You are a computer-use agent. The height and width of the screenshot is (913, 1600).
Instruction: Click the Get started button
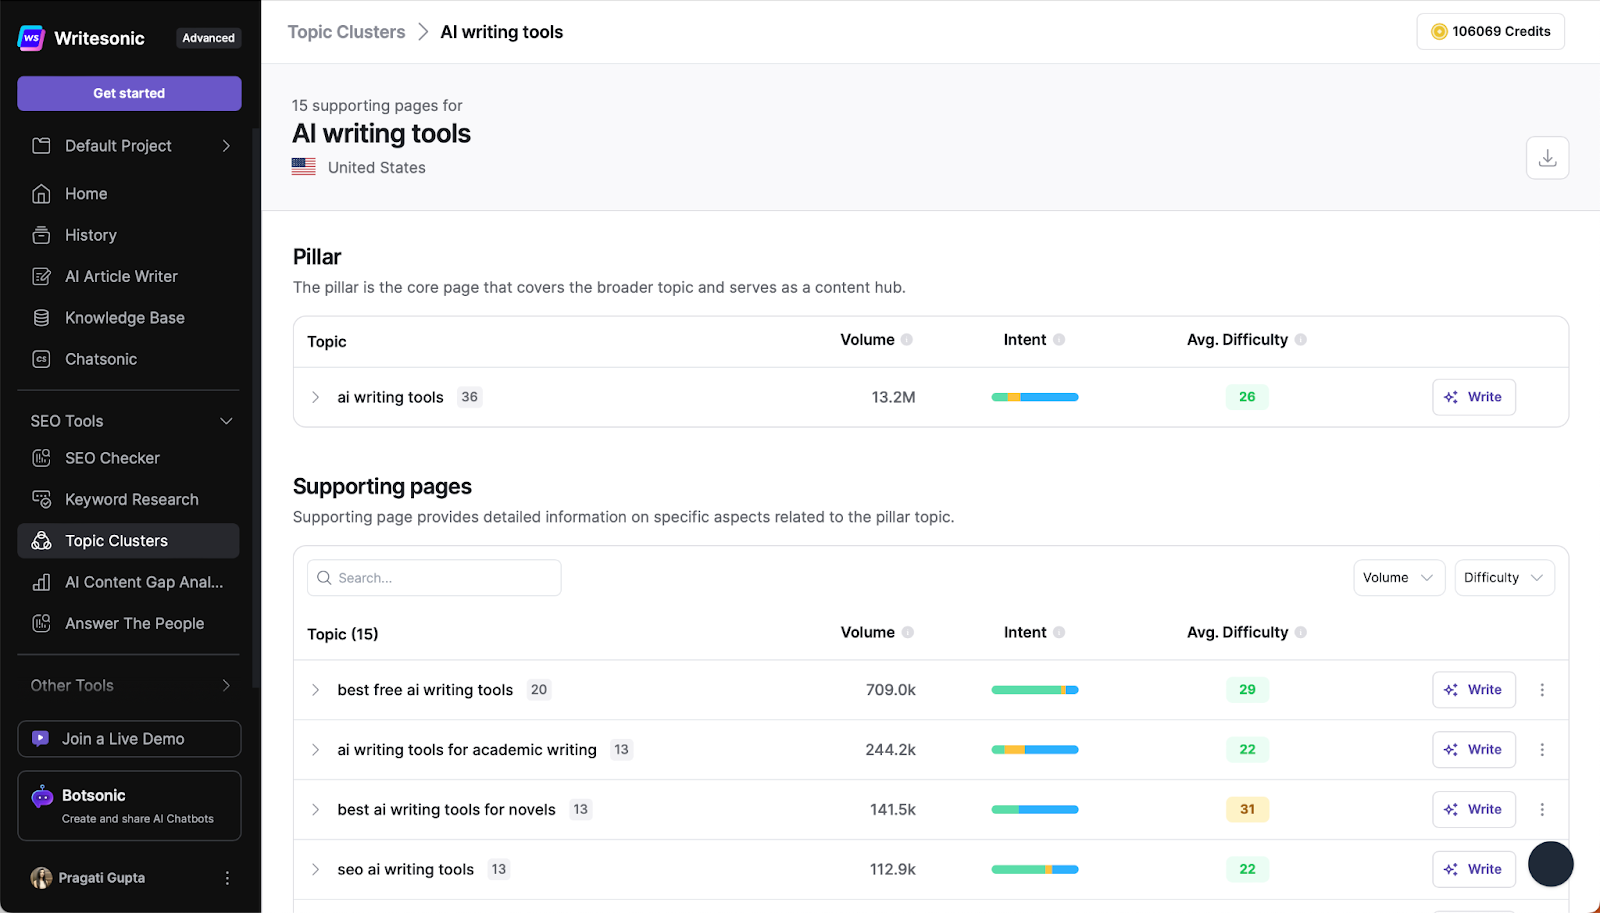click(x=128, y=93)
